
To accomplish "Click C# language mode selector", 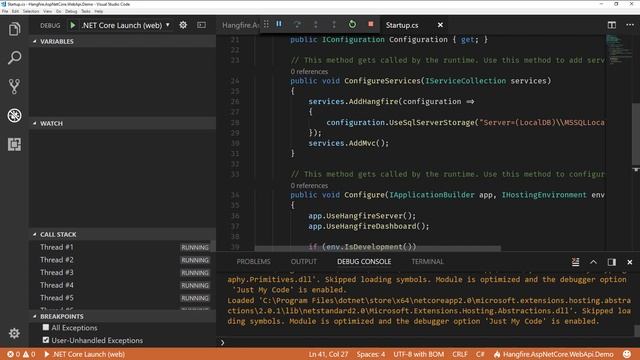I will point(480,354).
